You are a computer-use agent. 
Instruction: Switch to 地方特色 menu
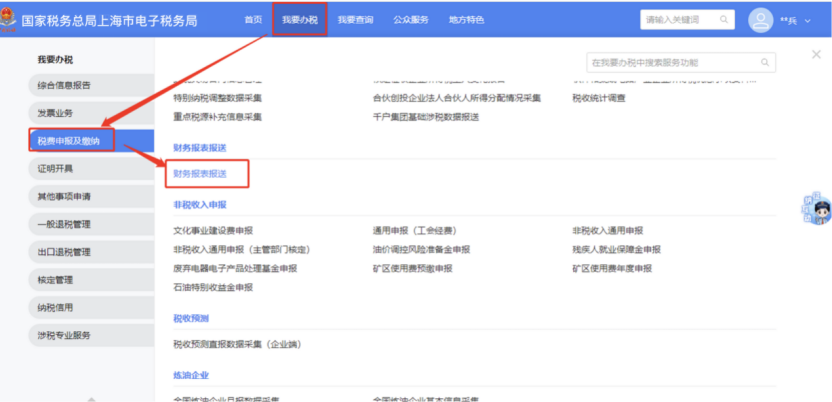coord(466,19)
